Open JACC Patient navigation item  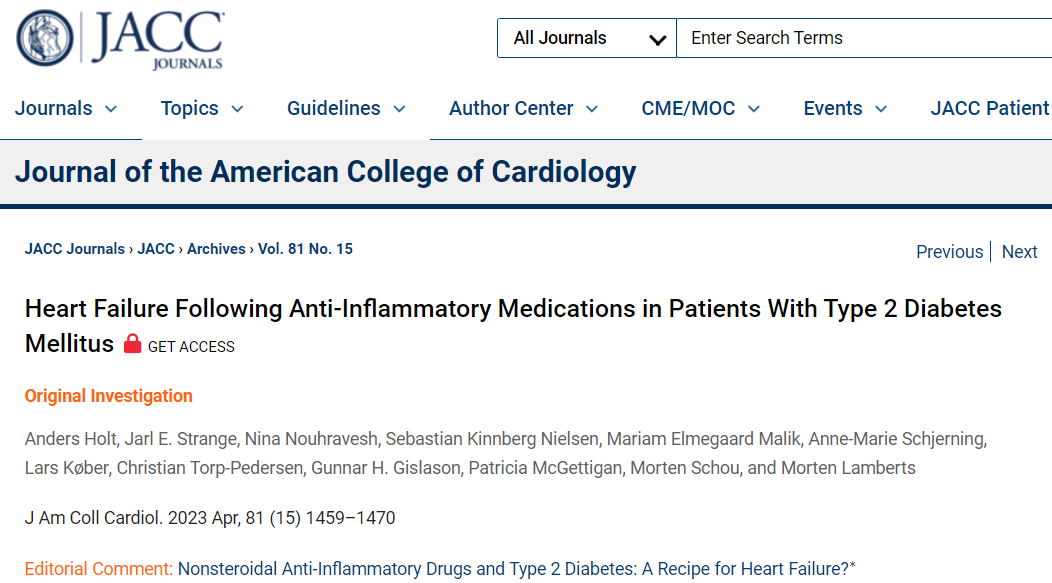click(990, 109)
